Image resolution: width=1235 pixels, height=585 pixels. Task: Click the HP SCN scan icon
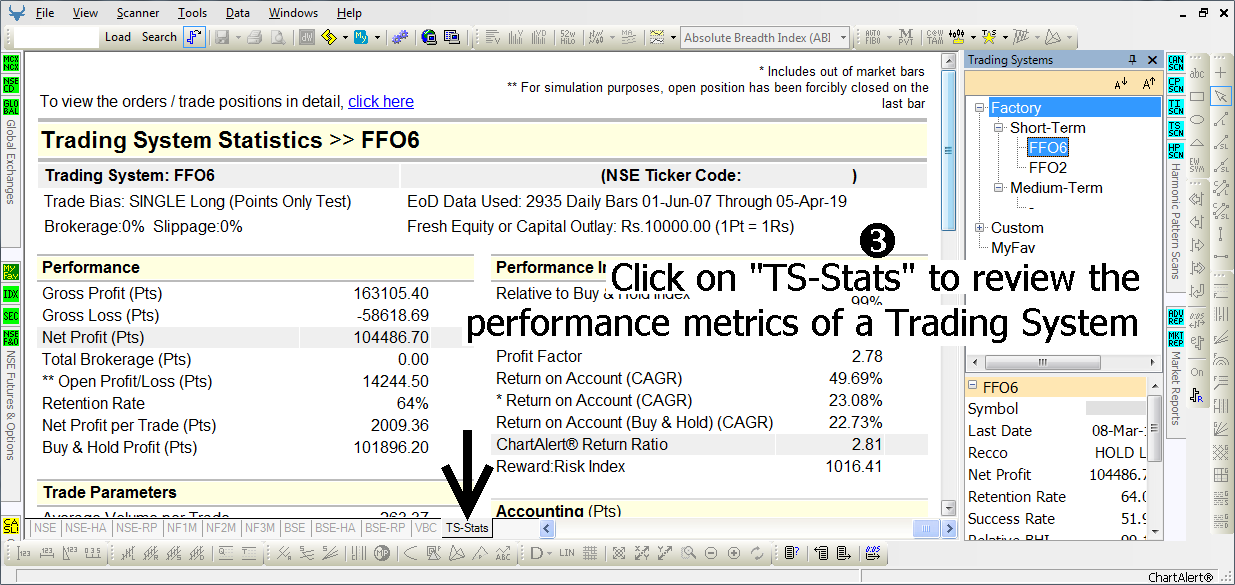pyautogui.click(x=1176, y=151)
